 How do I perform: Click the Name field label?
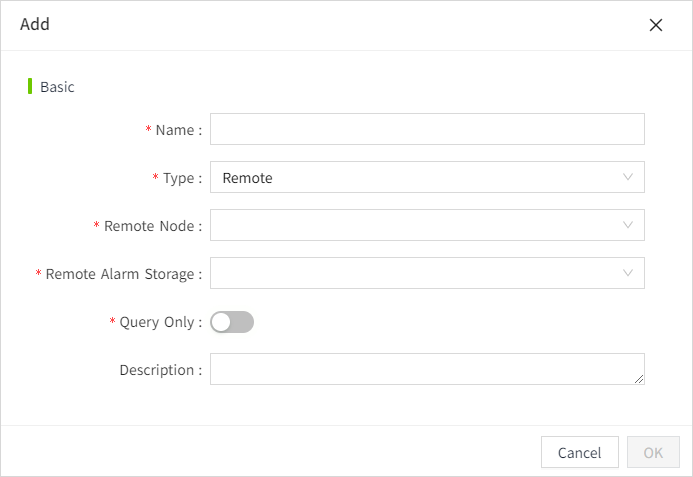pyautogui.click(x=177, y=130)
